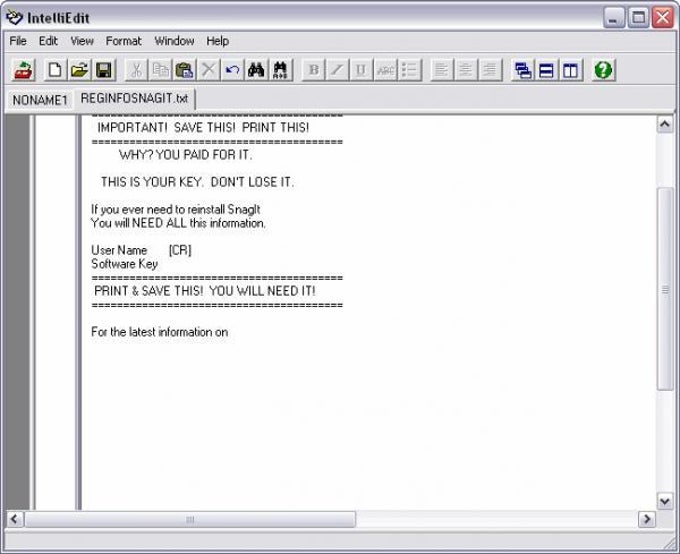680x554 pixels.
Task: Open the Edit menu
Action: (48, 41)
